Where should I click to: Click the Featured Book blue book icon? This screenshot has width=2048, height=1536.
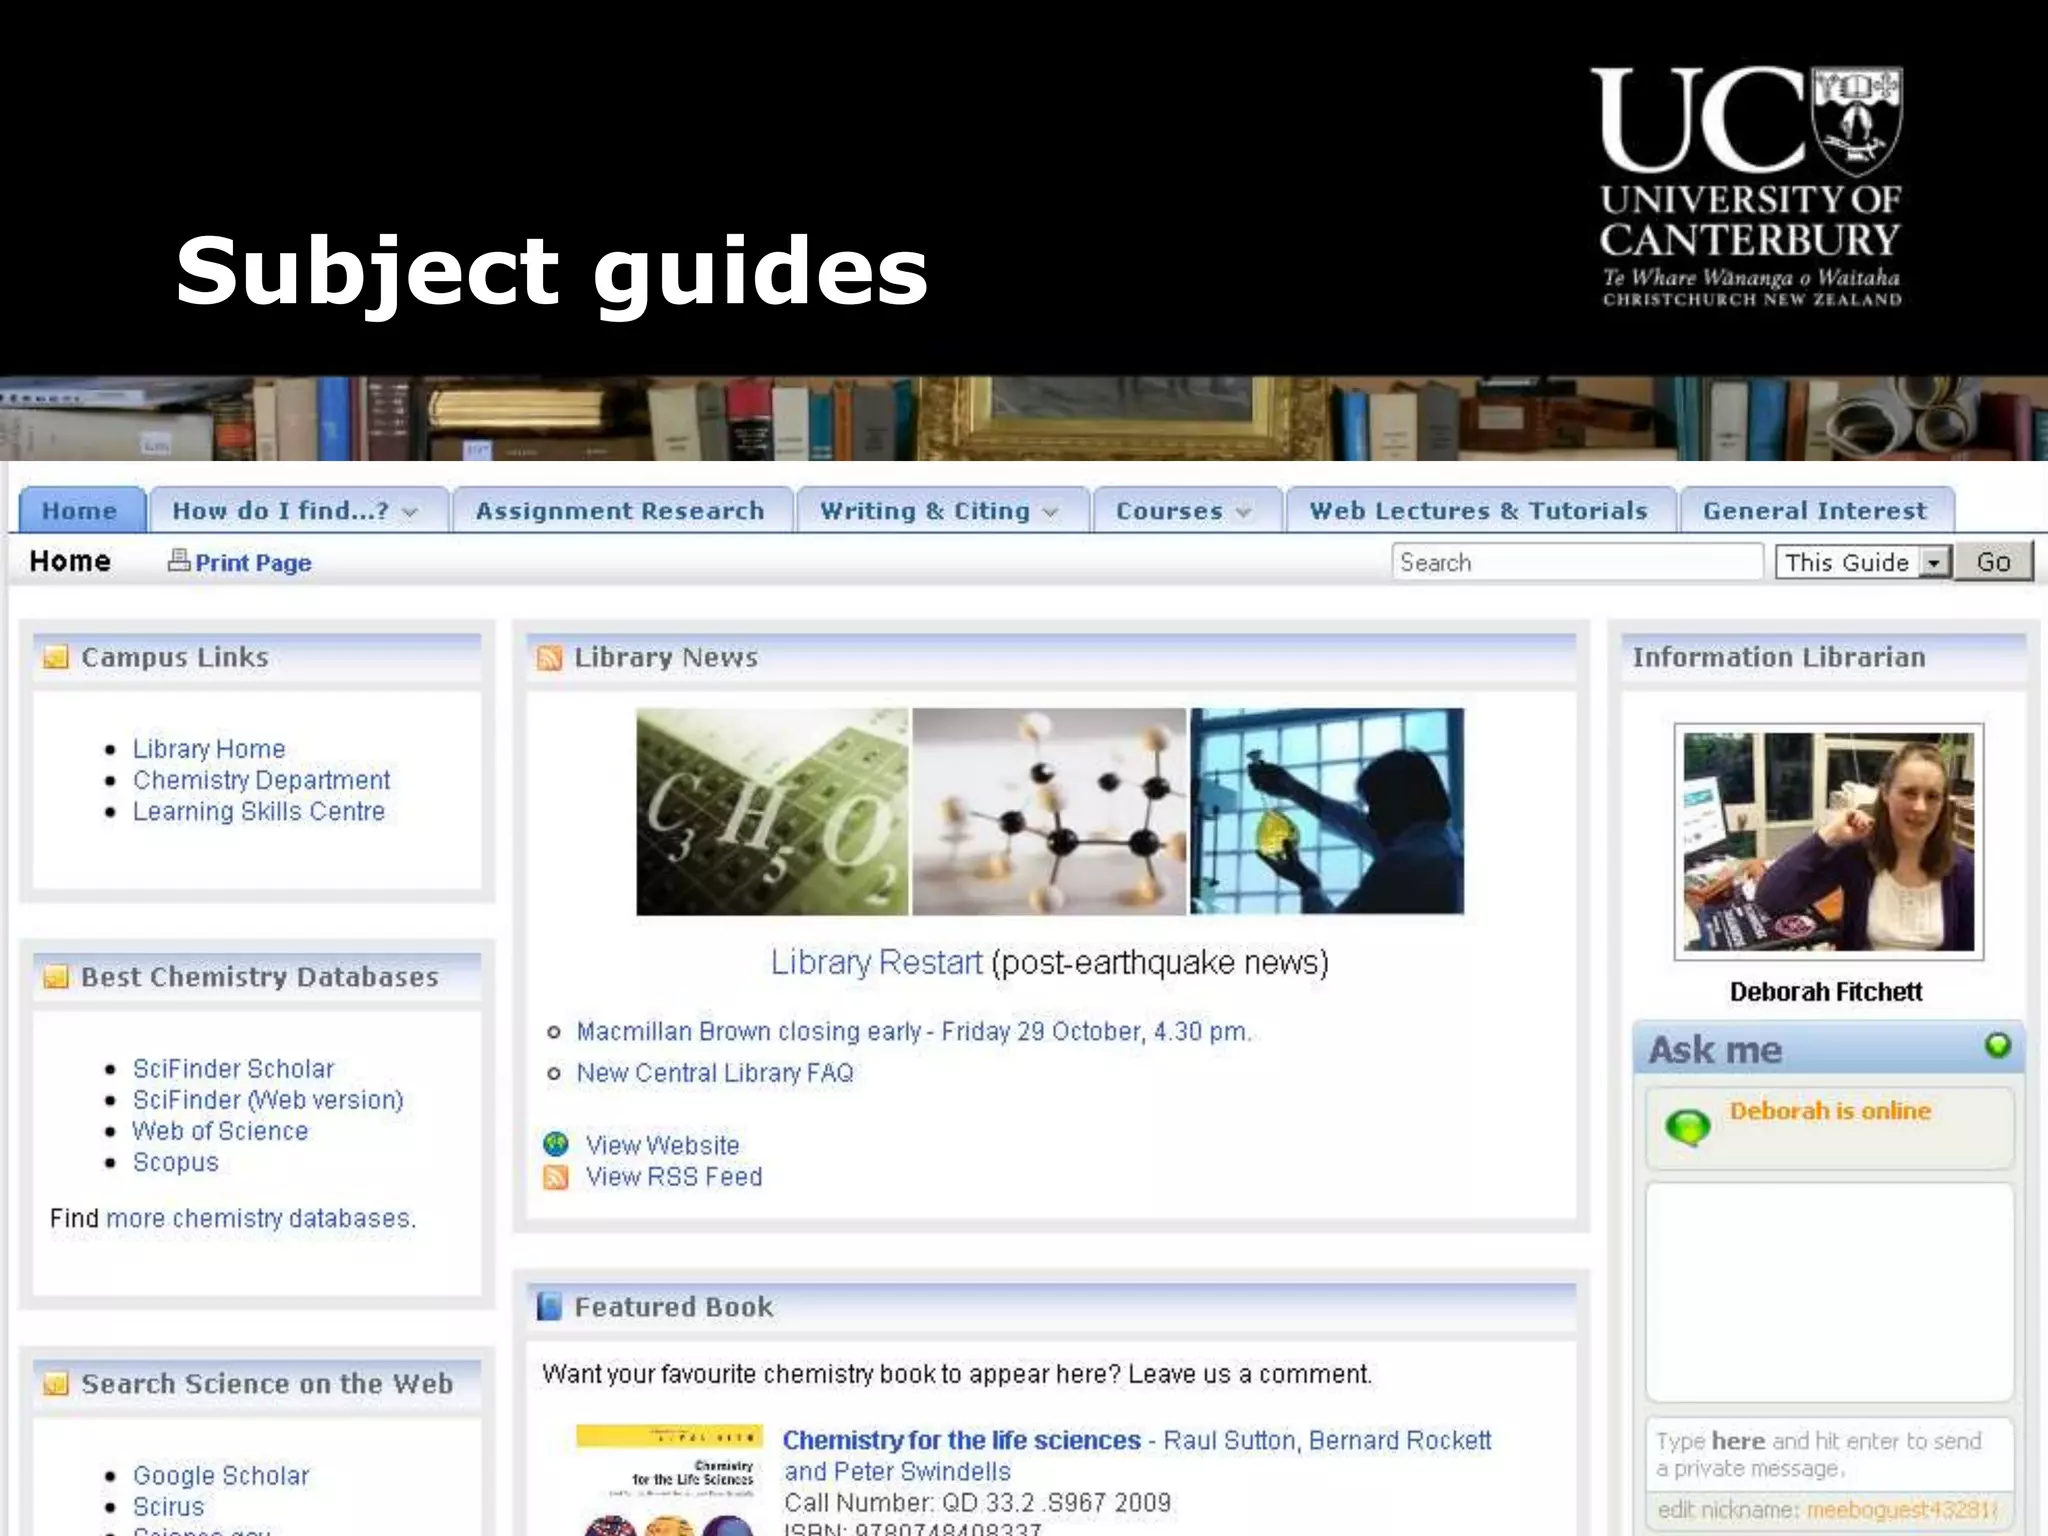tap(549, 1306)
